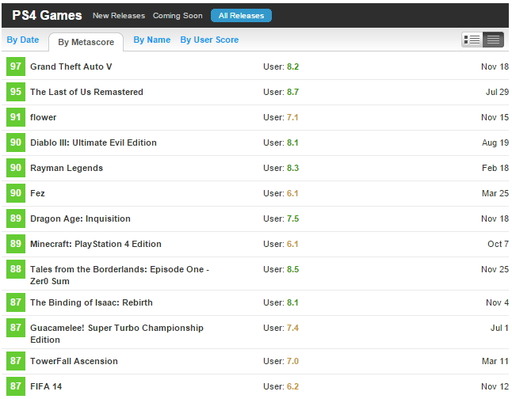Sort the list By User Score

point(209,40)
